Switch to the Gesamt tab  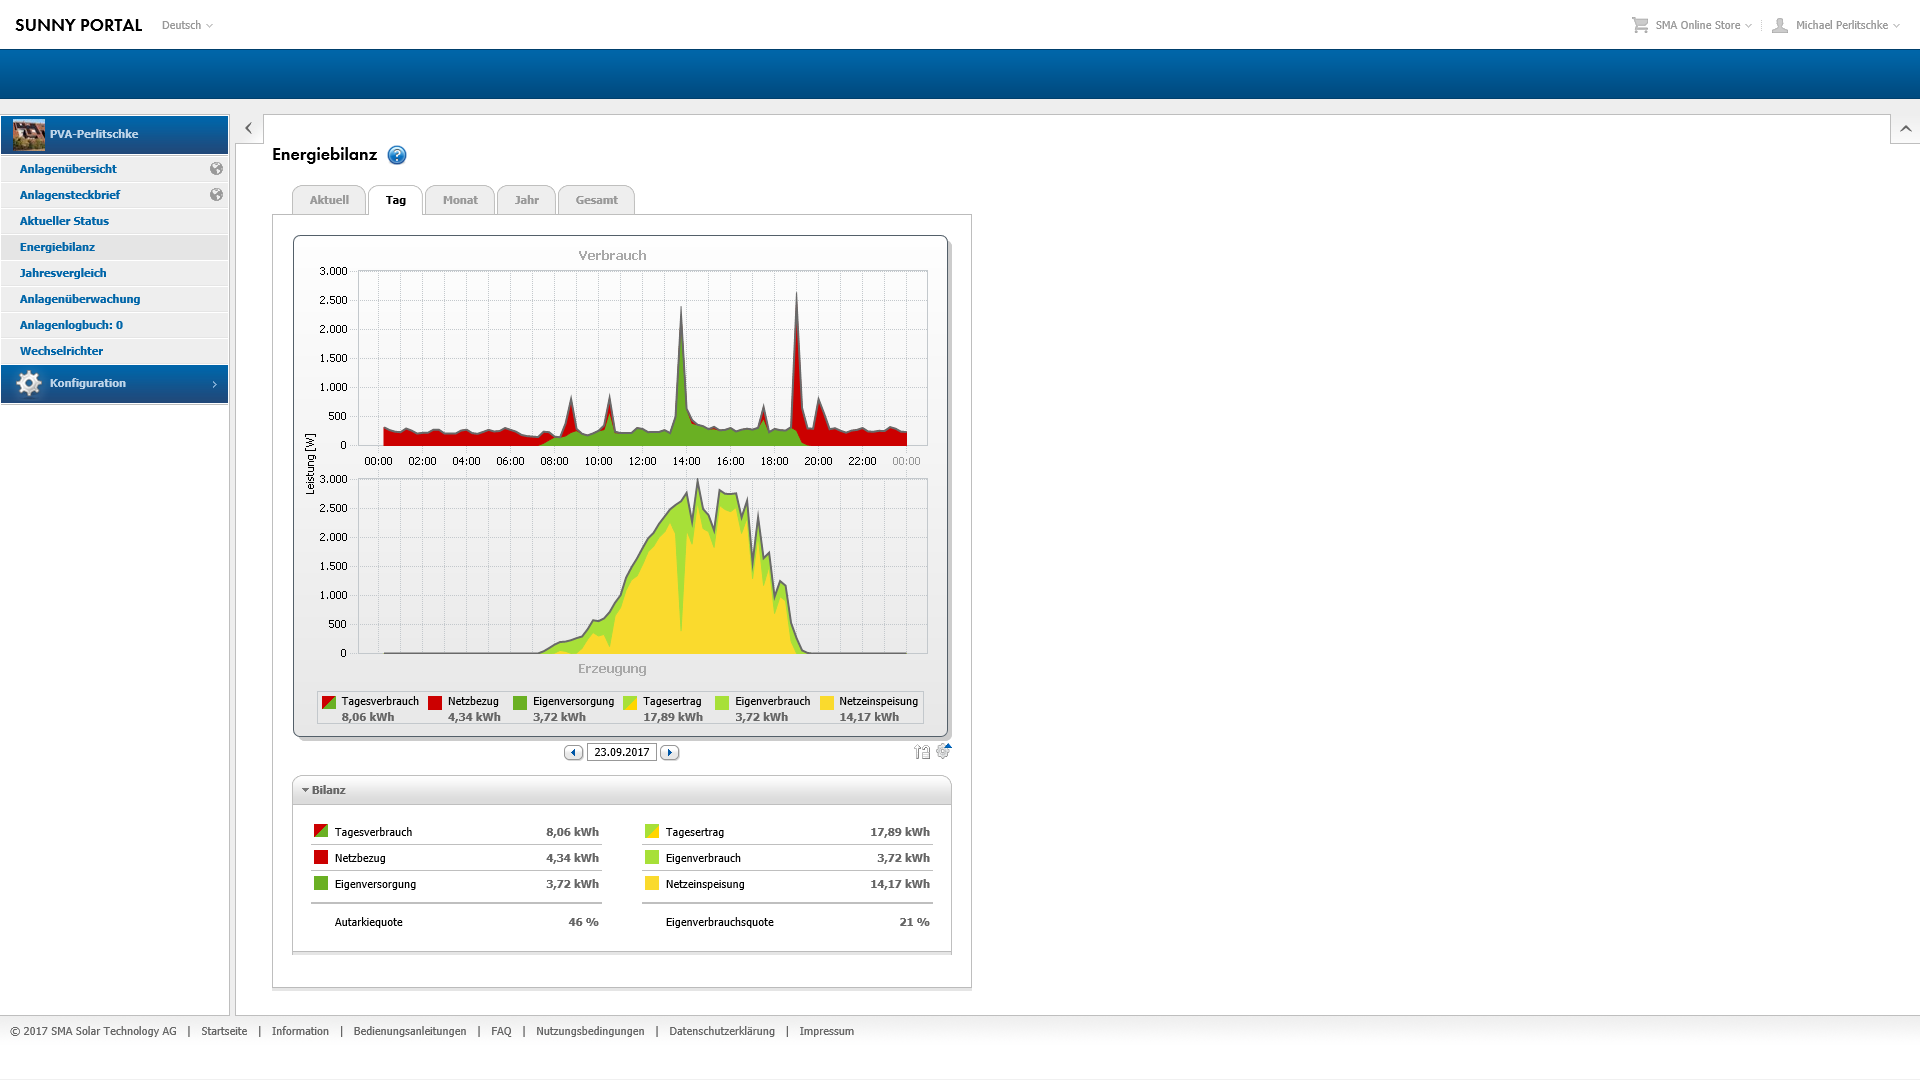click(596, 200)
